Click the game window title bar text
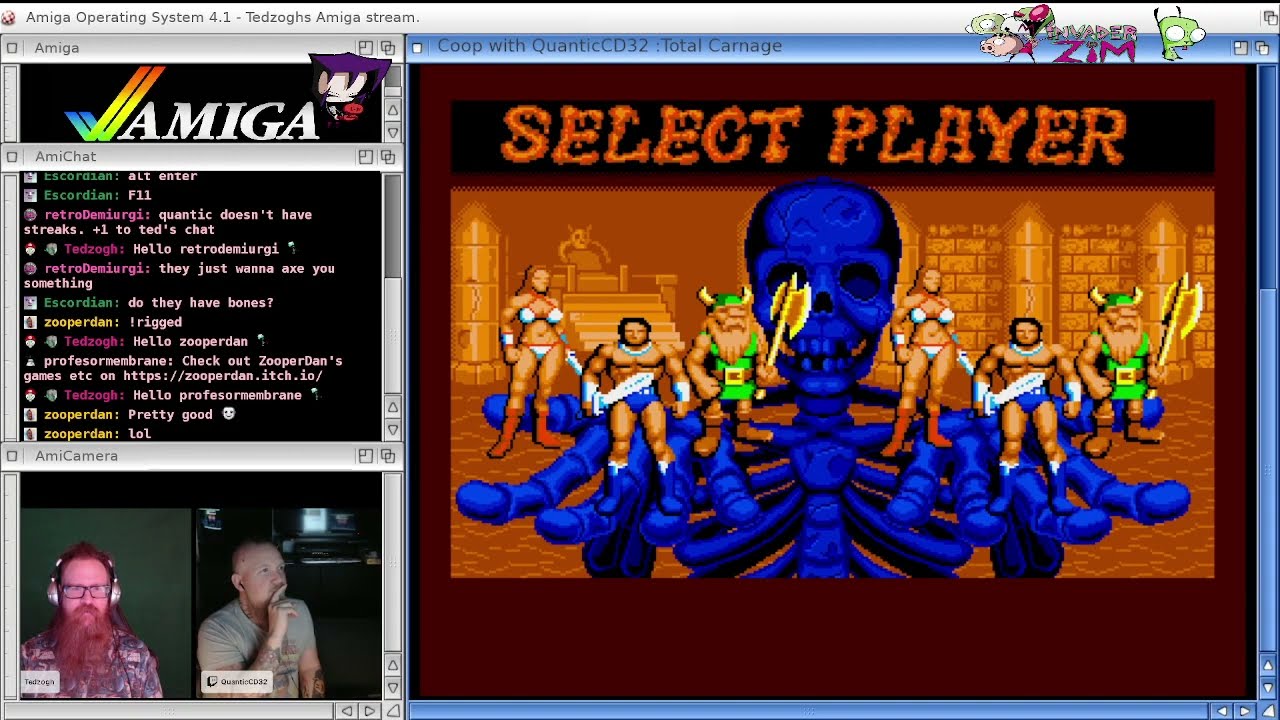The image size is (1280, 720). [609, 46]
